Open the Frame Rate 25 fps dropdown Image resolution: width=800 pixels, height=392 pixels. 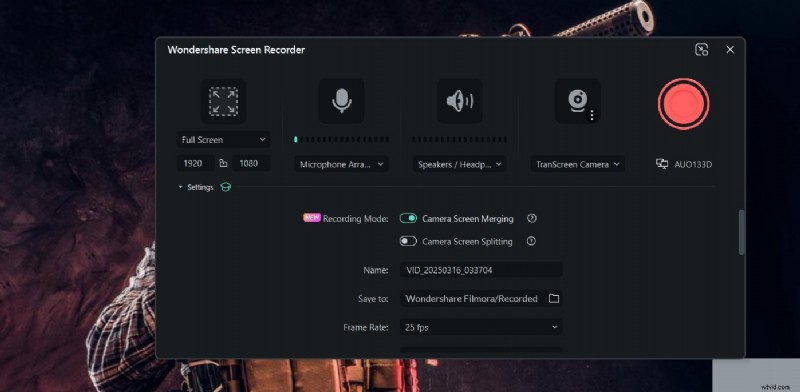[x=481, y=327]
